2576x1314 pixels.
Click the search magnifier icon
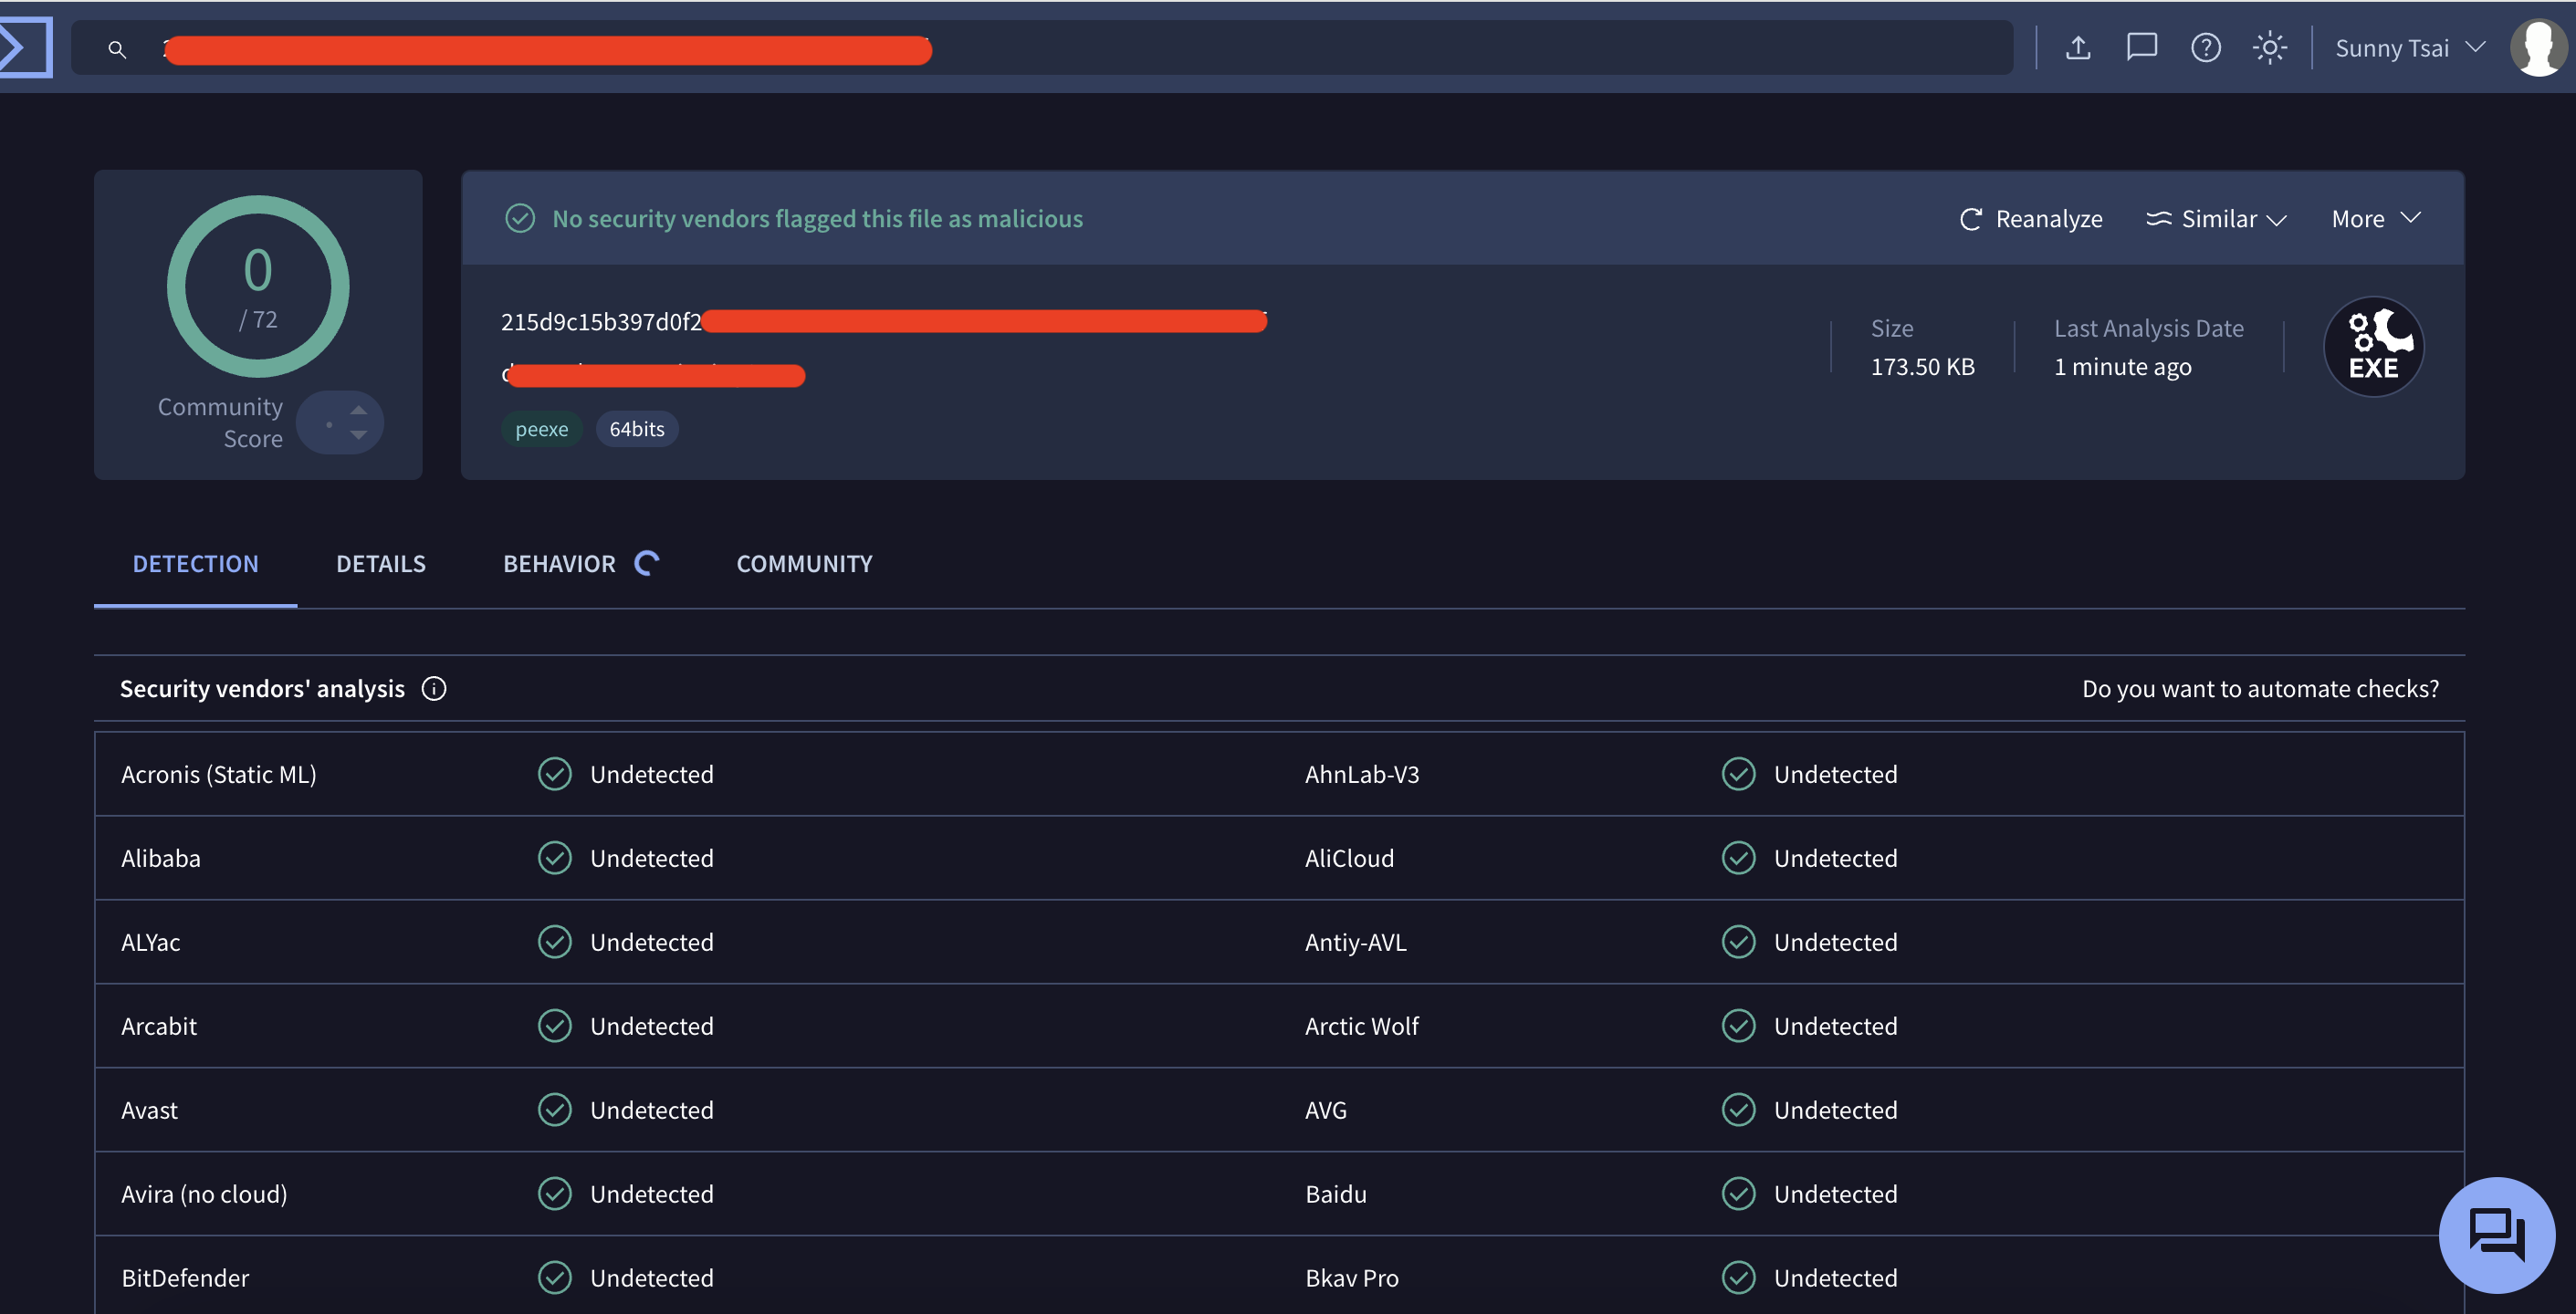click(117, 49)
